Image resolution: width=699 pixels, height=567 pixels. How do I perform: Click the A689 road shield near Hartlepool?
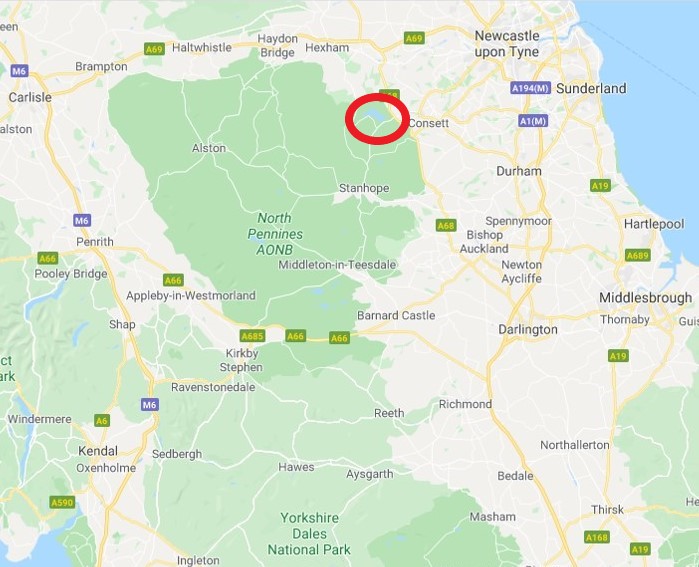(638, 255)
